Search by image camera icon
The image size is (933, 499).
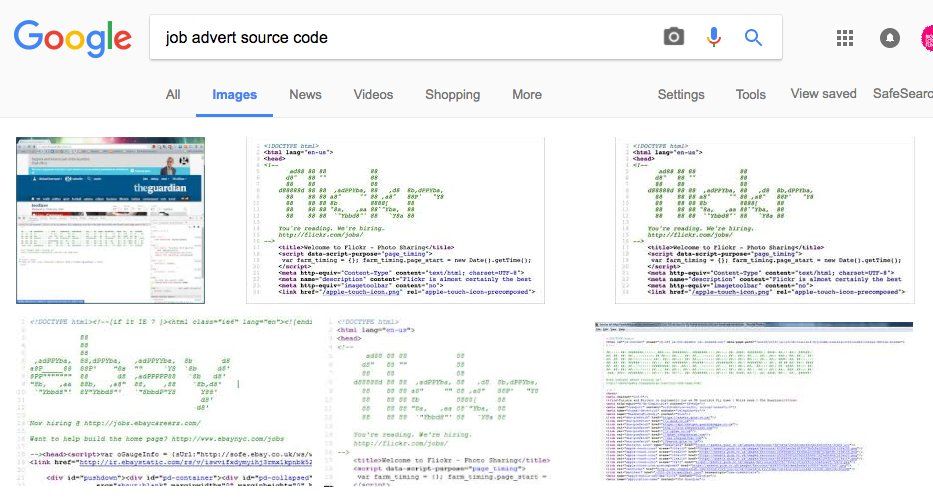(674, 38)
